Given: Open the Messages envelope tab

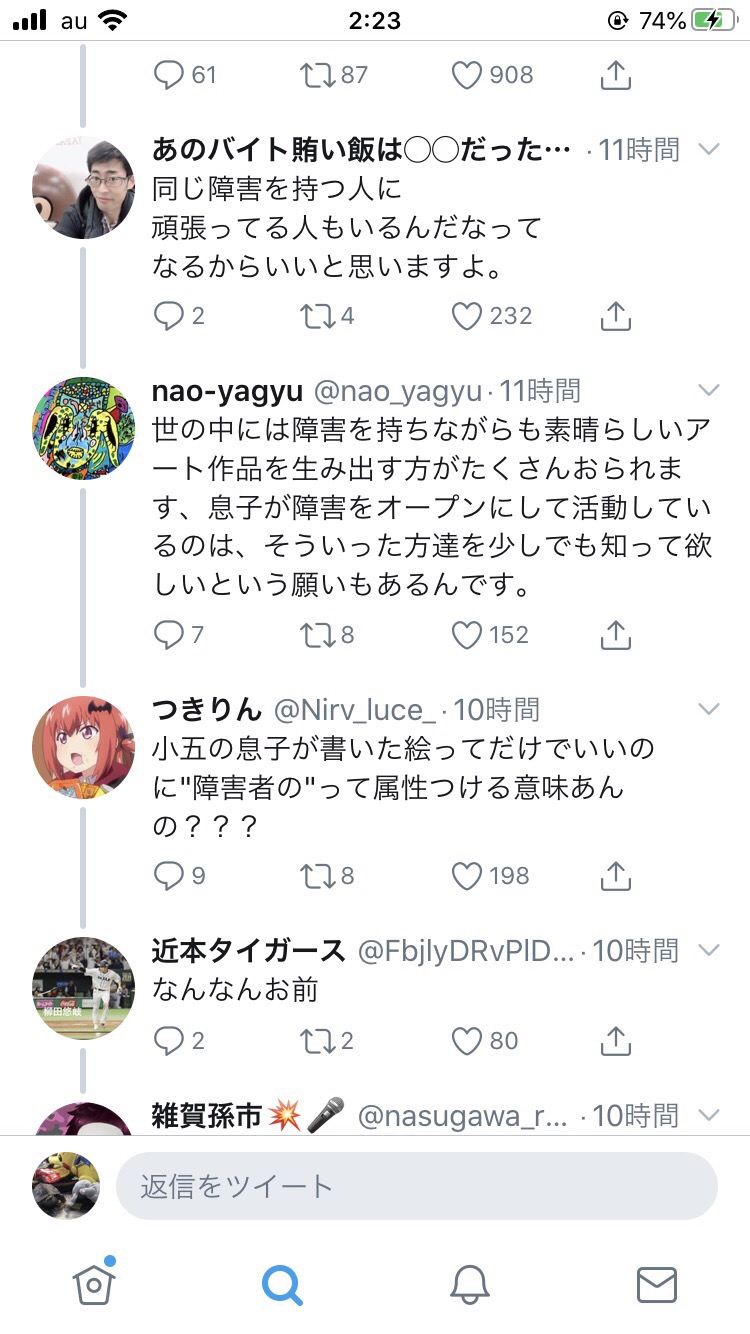Looking at the screenshot, I should (x=656, y=1284).
